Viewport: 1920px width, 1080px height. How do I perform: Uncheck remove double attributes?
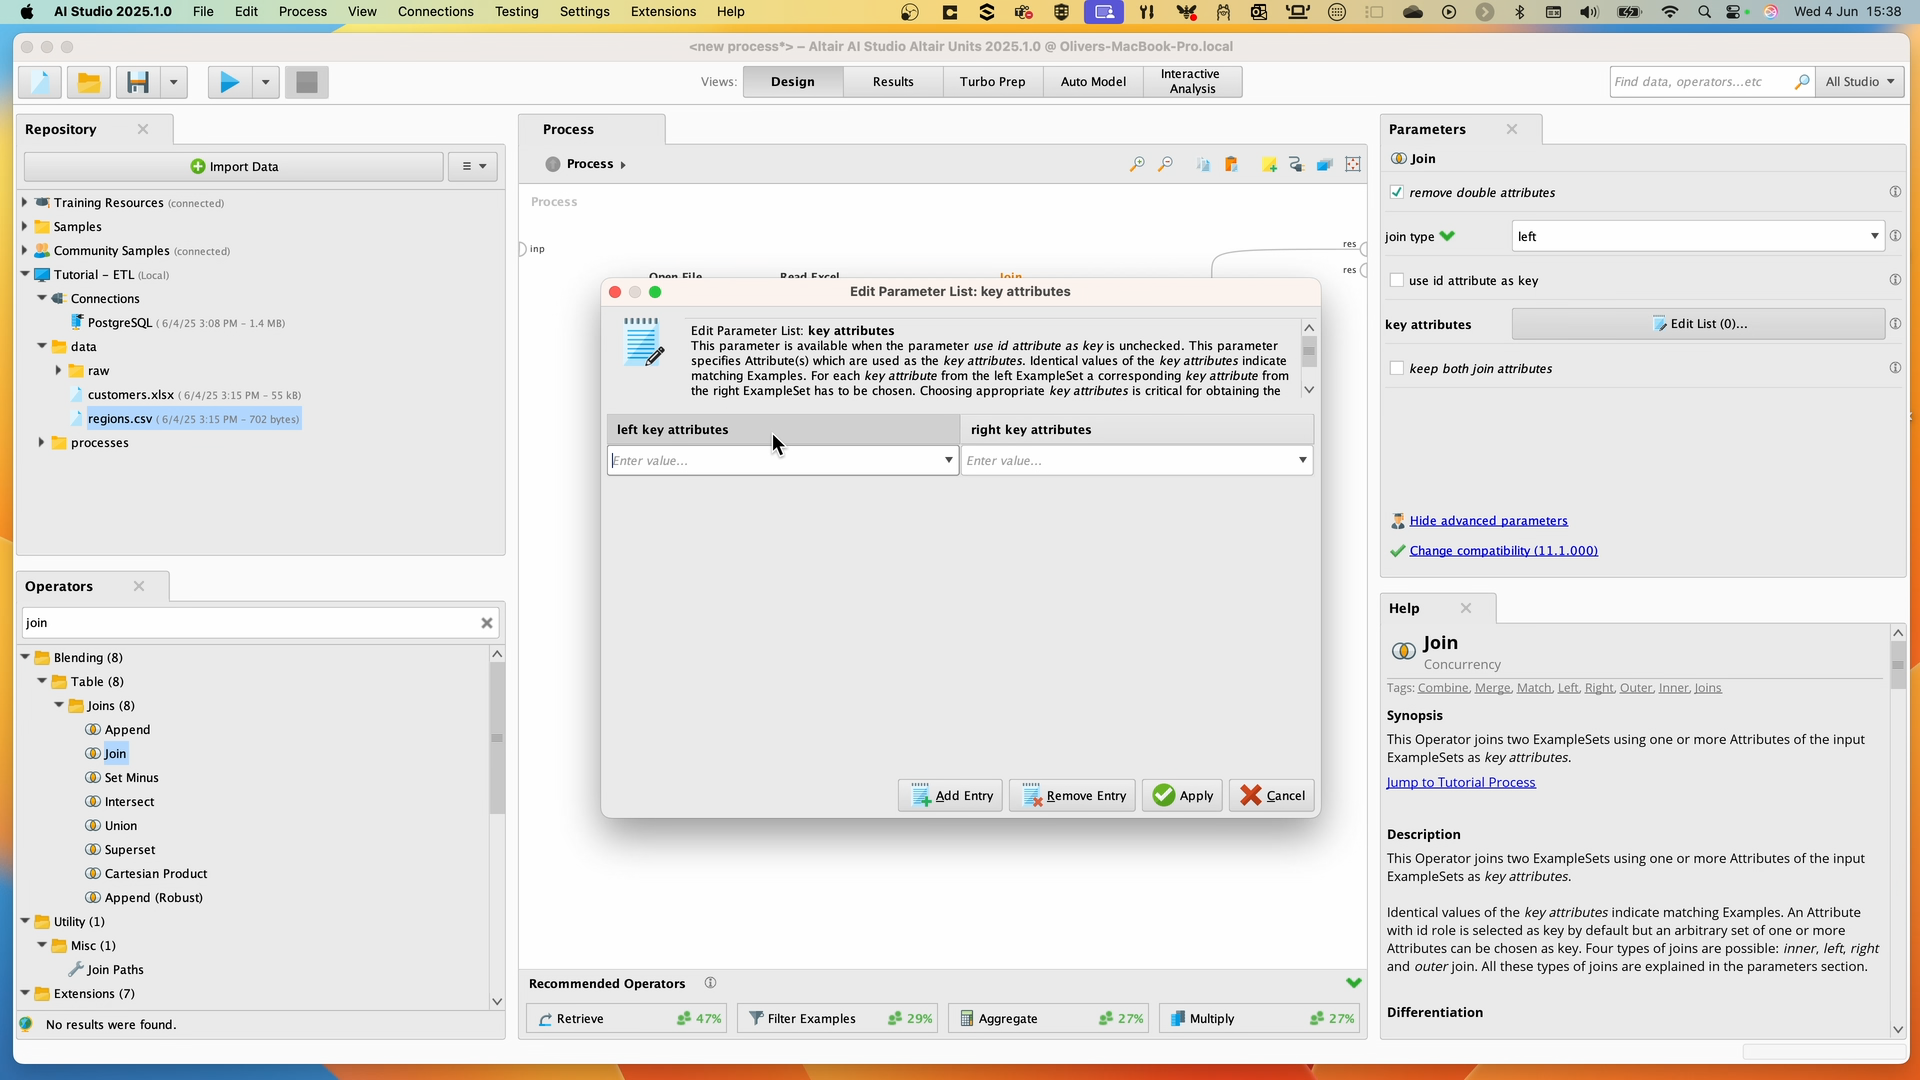pyautogui.click(x=1397, y=192)
